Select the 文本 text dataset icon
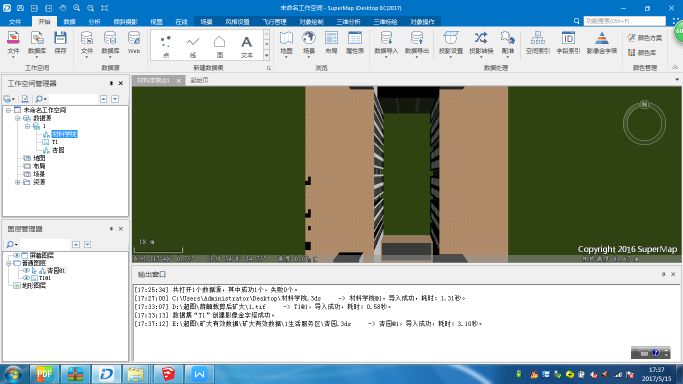This screenshot has width=683, height=384. pos(247,46)
